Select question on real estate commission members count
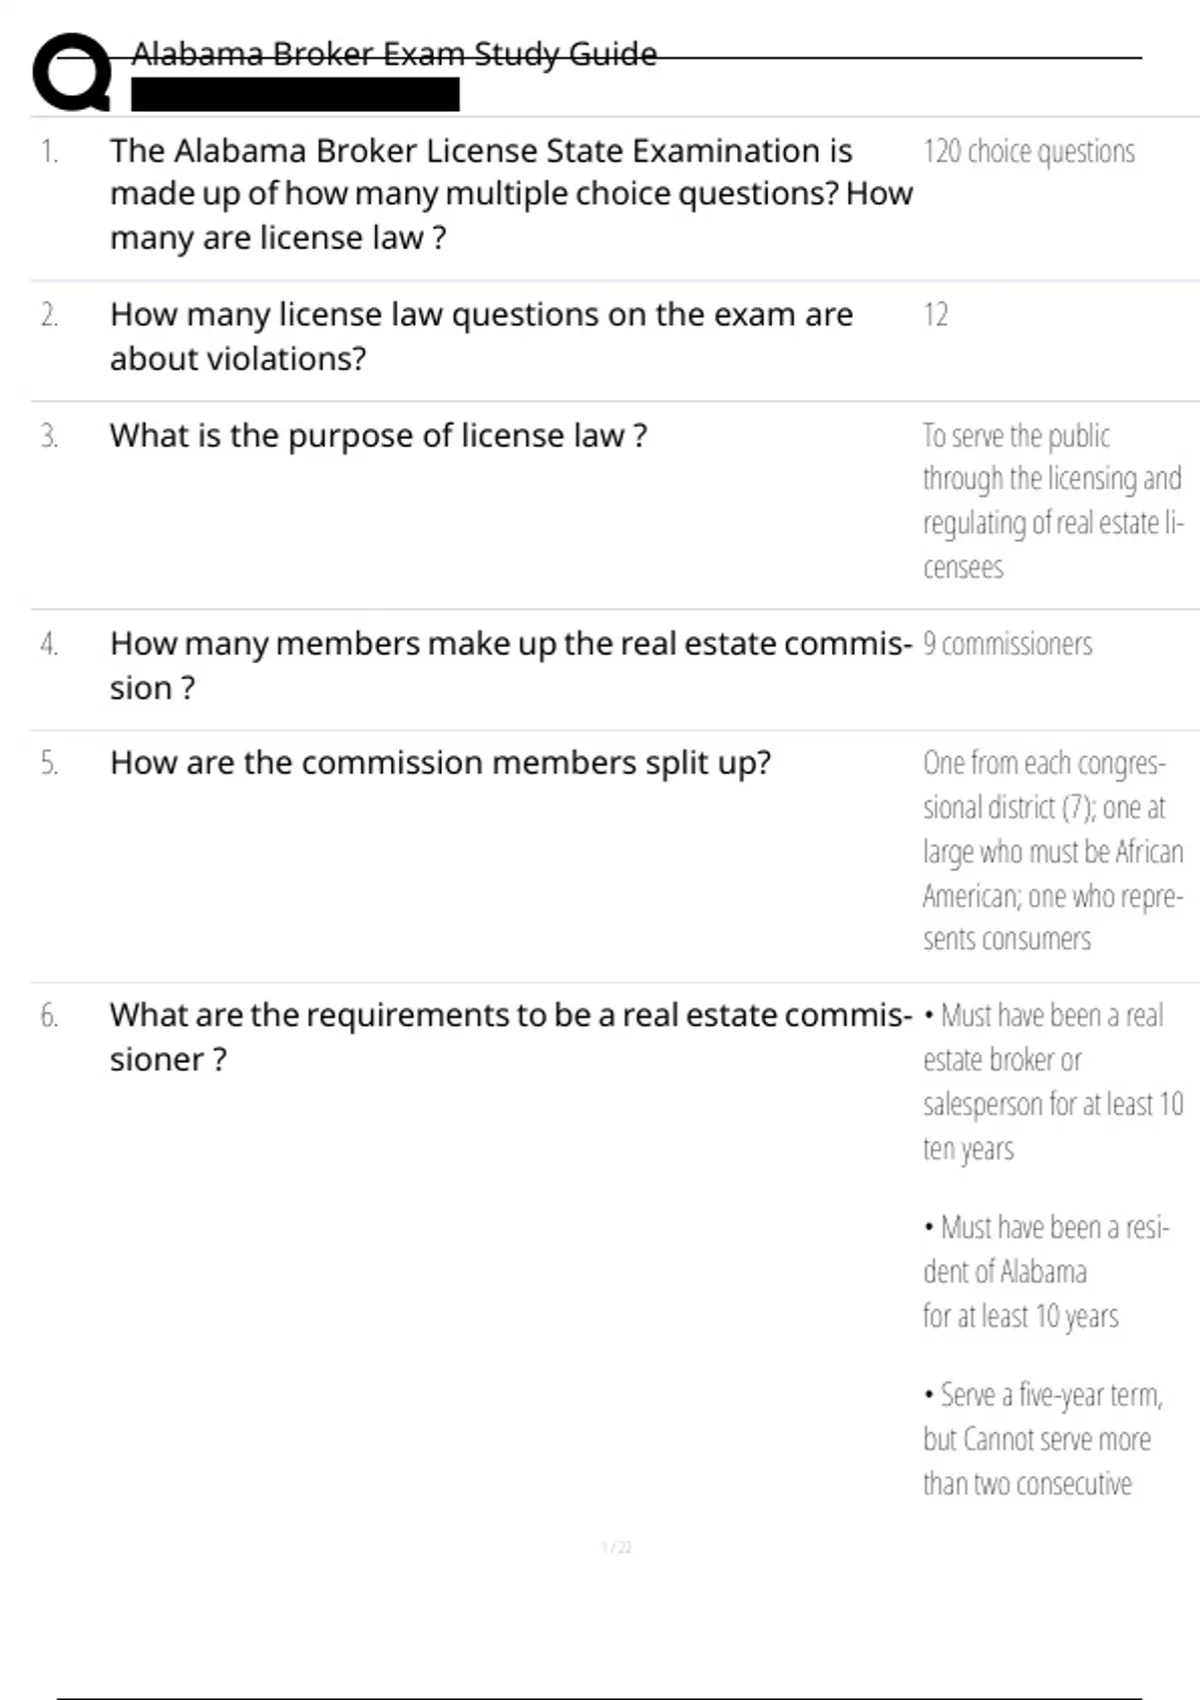Screen dimensions: 1200x1700 (x=511, y=665)
